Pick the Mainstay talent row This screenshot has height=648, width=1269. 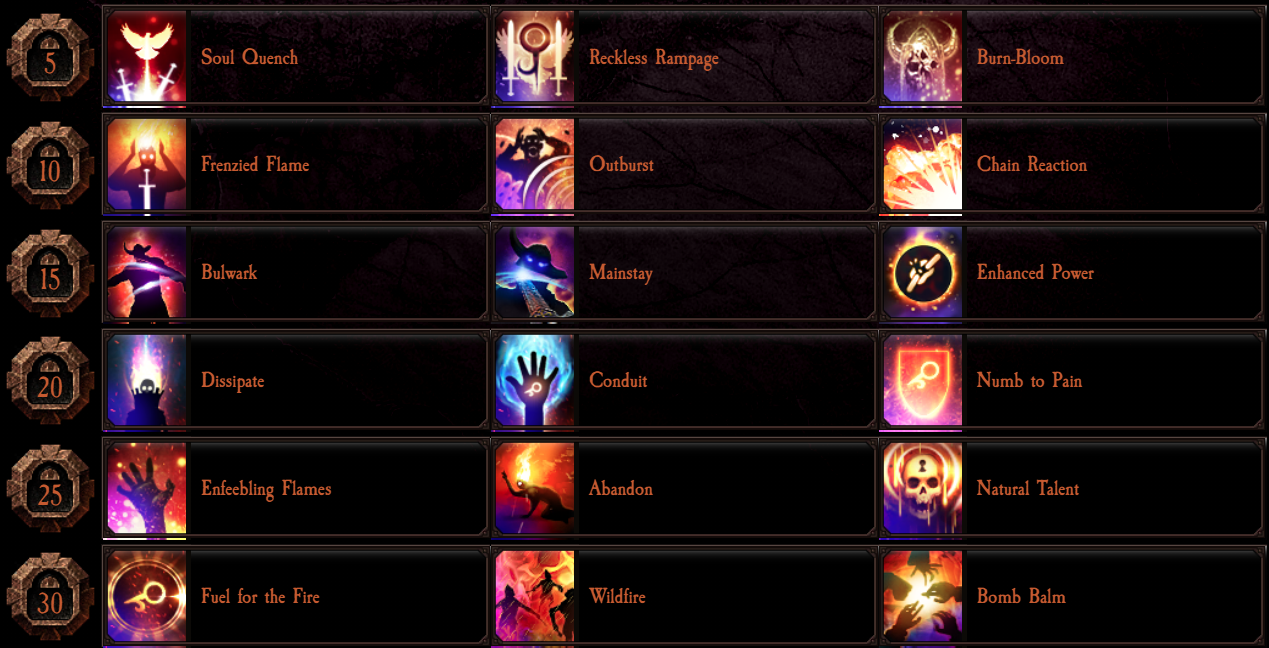click(683, 273)
